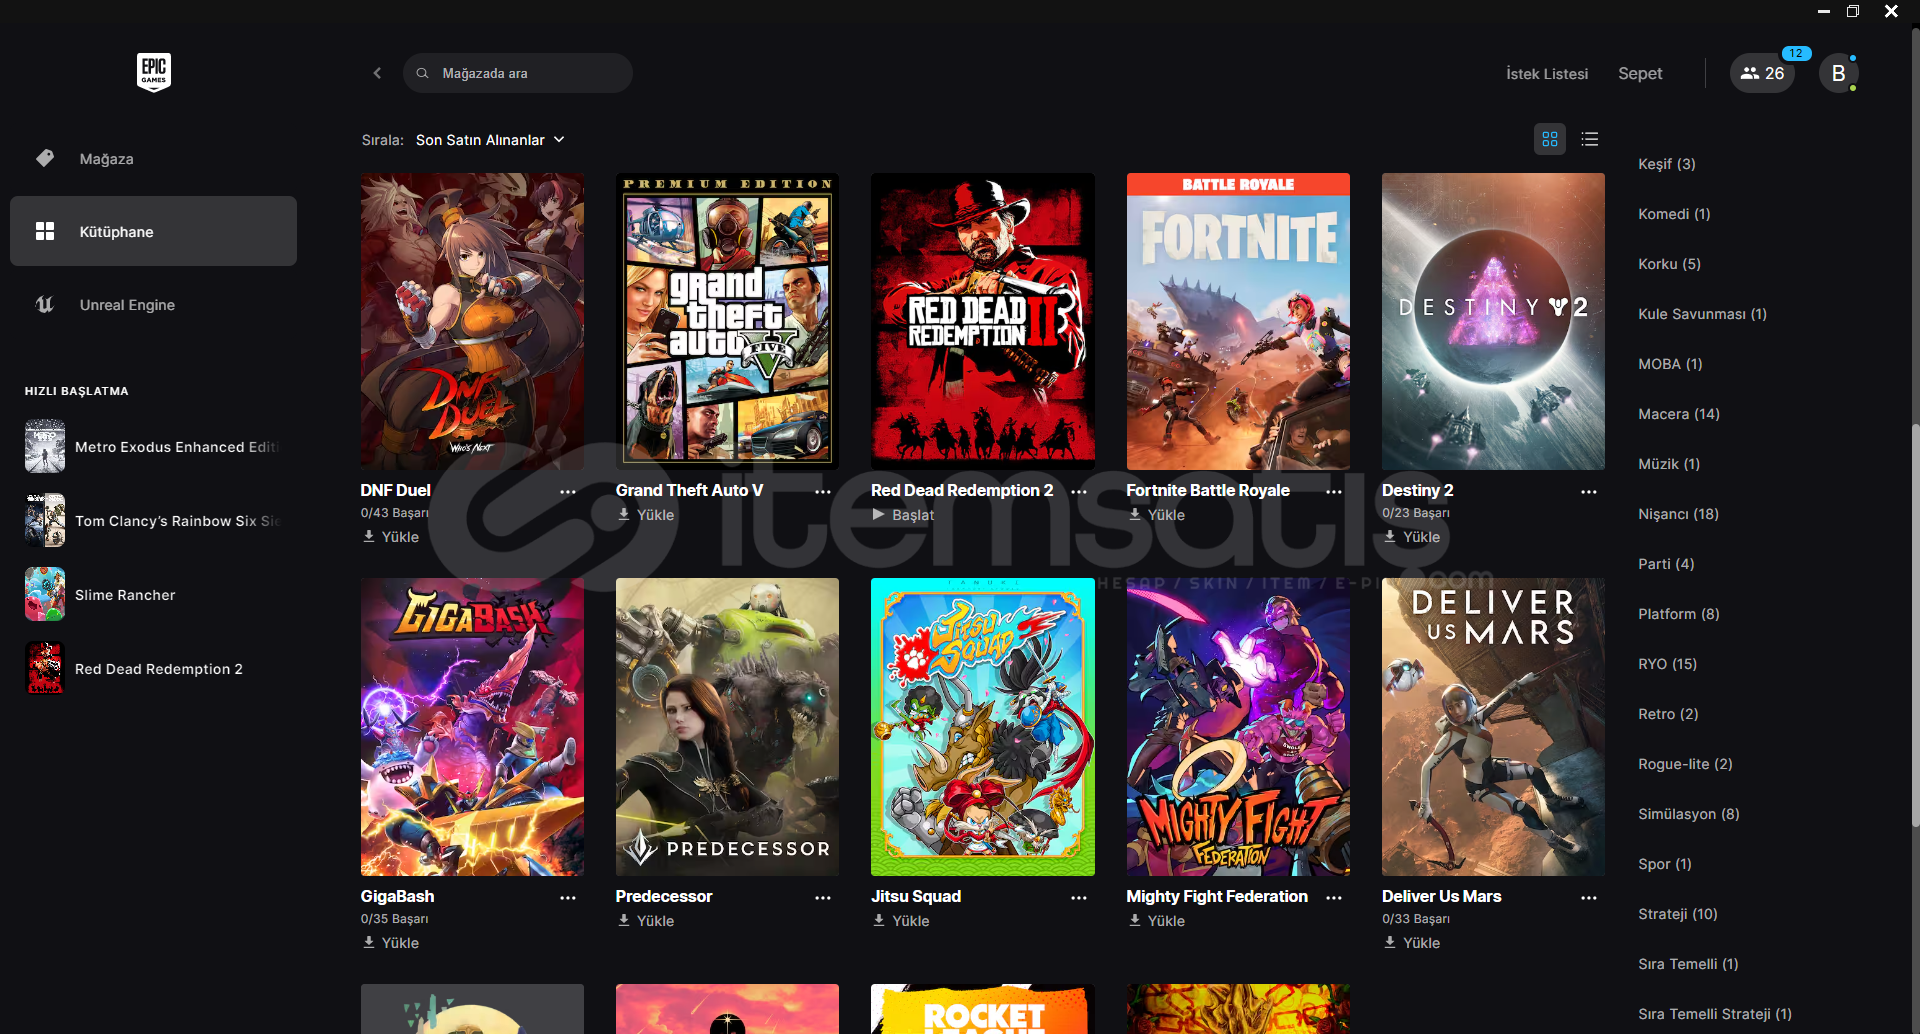Image resolution: width=1920 pixels, height=1034 pixels.
Task: Filter by Macera (14) genre
Action: tap(1679, 414)
